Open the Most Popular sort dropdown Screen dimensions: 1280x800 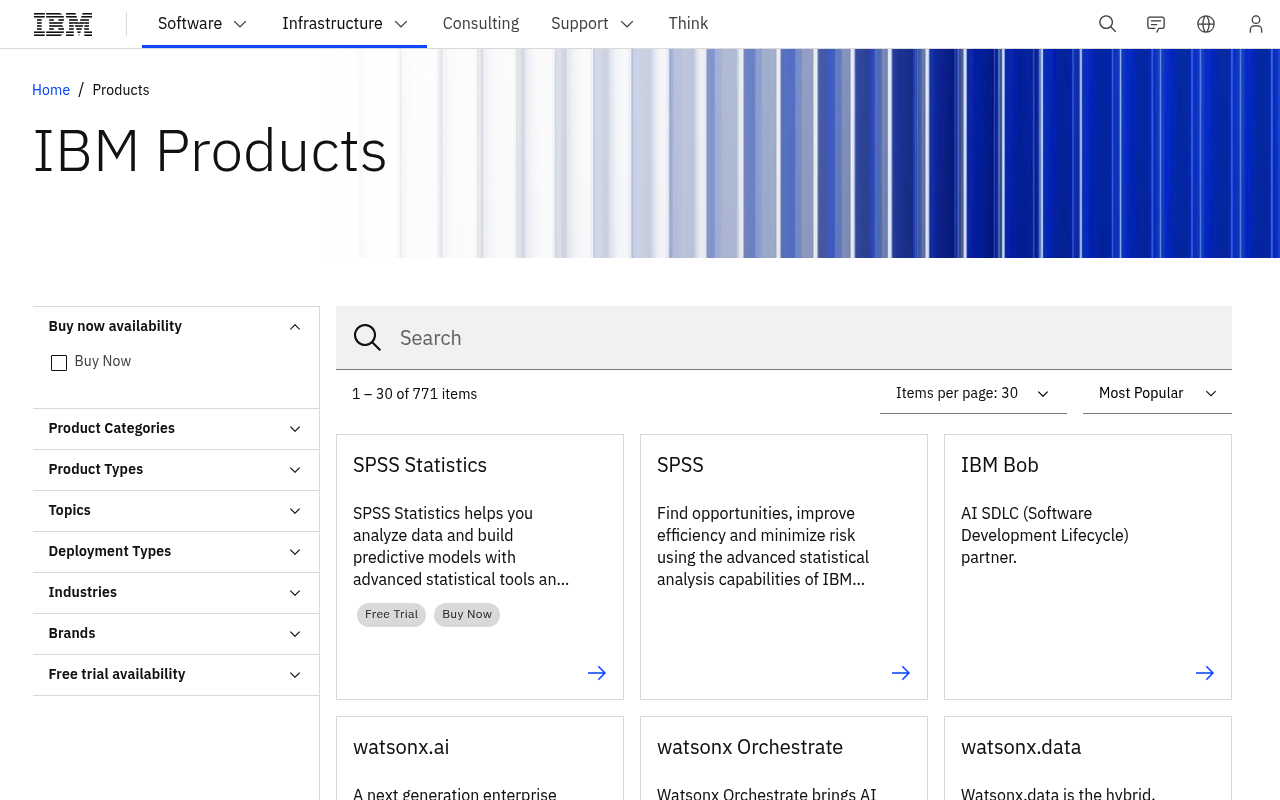[1157, 393]
